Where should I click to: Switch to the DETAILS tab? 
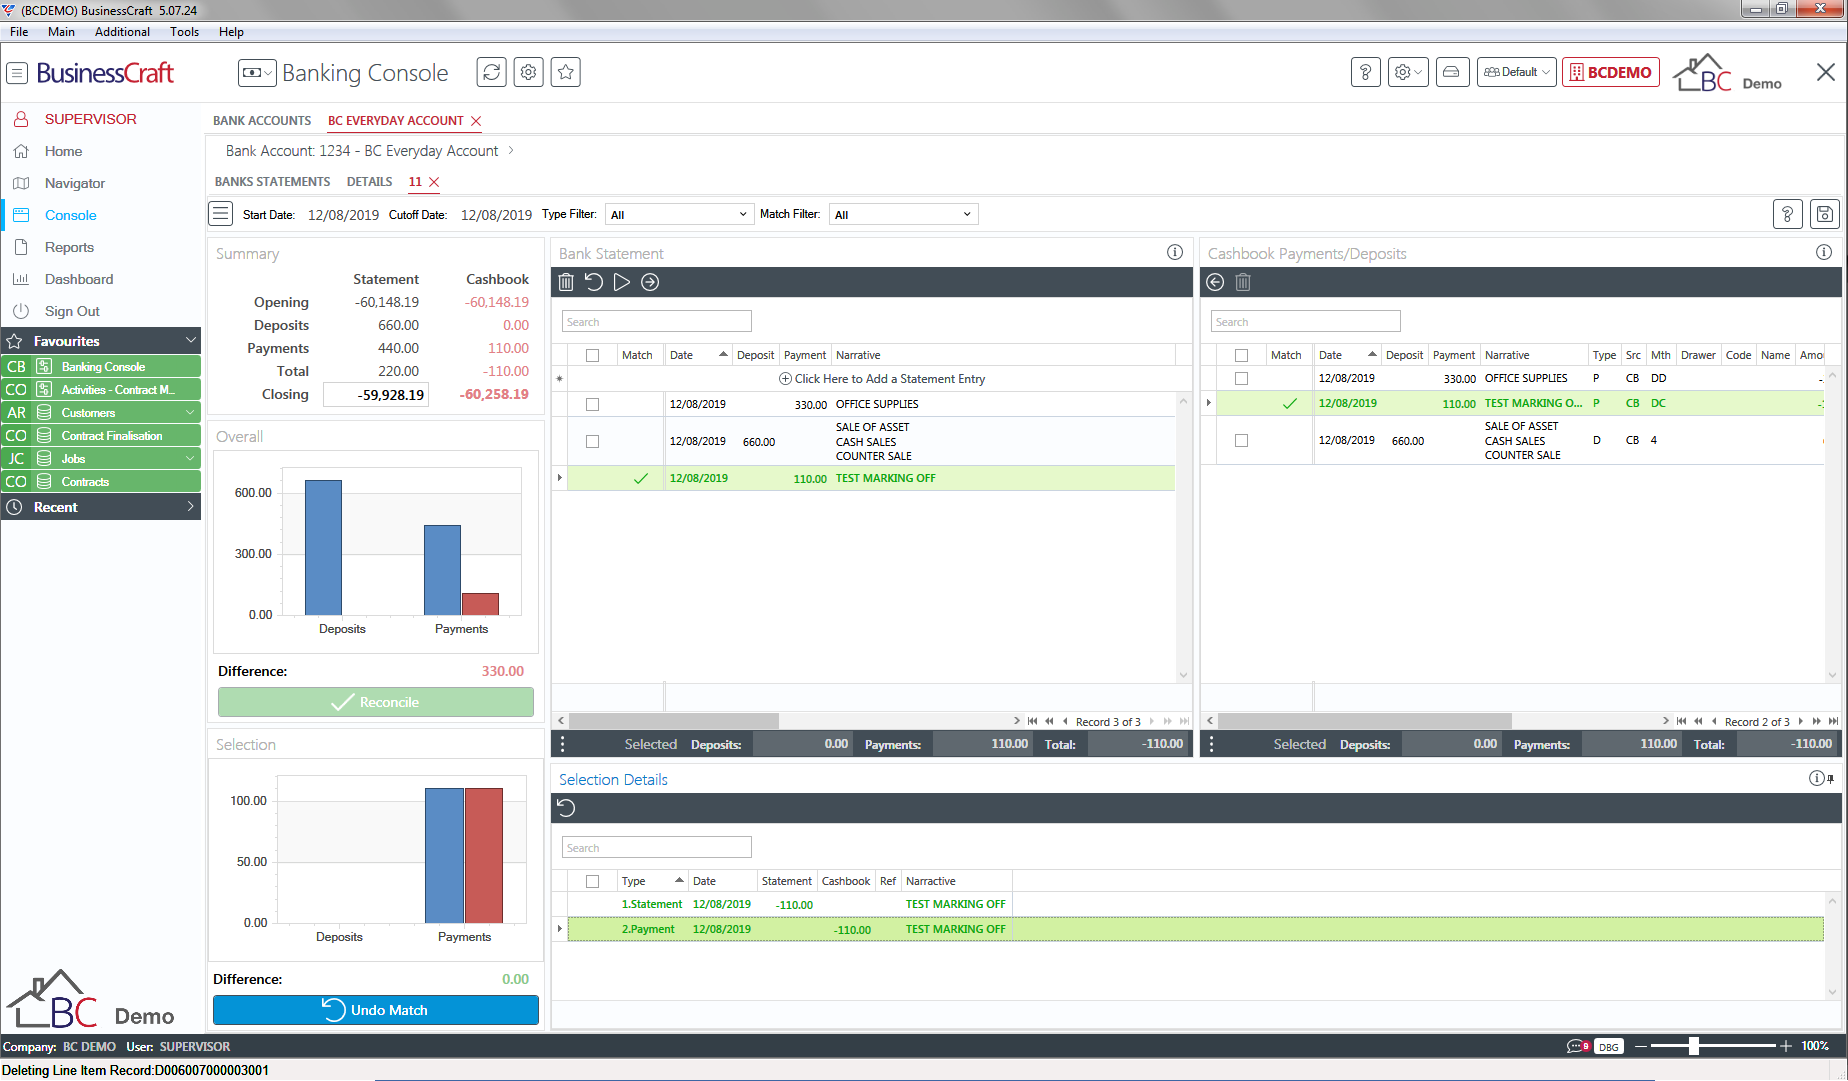369,182
